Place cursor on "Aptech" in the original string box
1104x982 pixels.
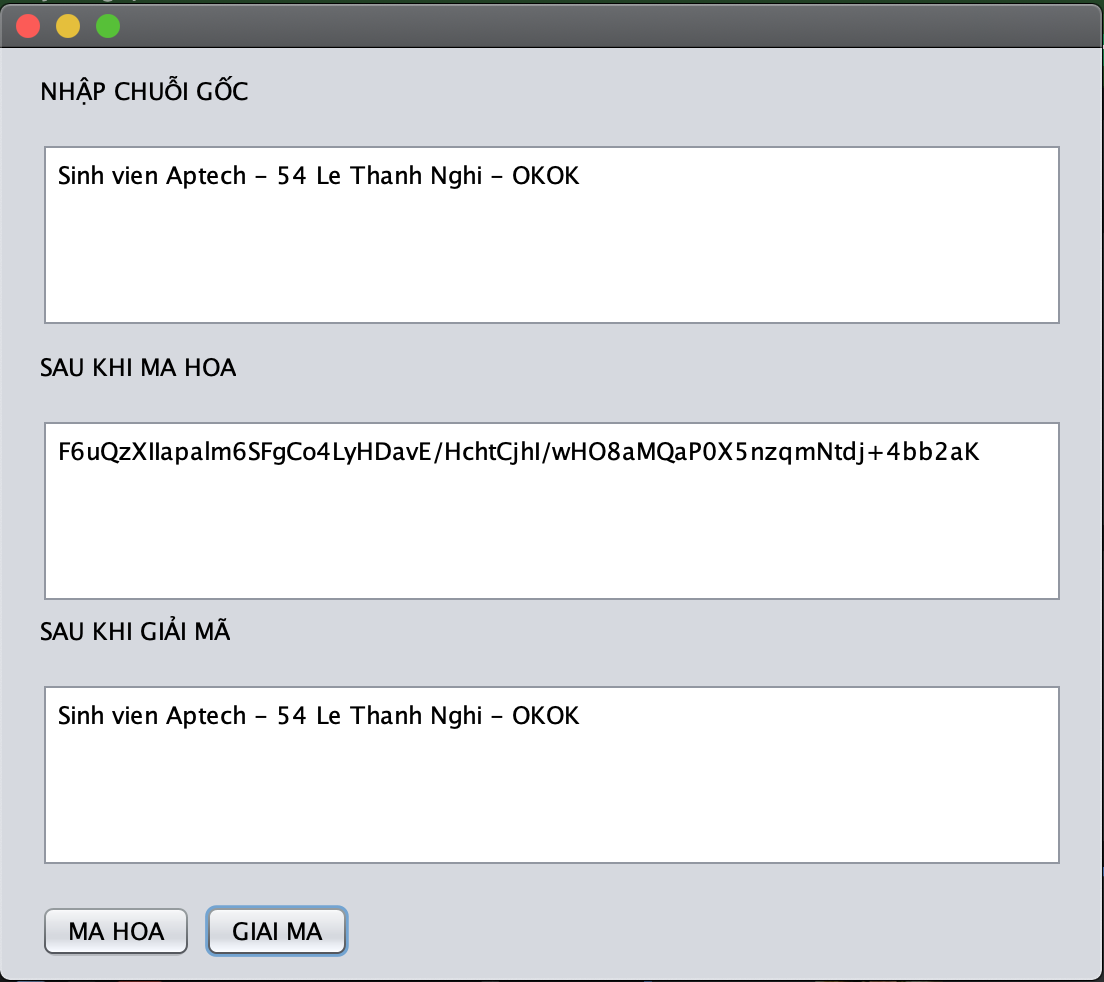[206, 177]
